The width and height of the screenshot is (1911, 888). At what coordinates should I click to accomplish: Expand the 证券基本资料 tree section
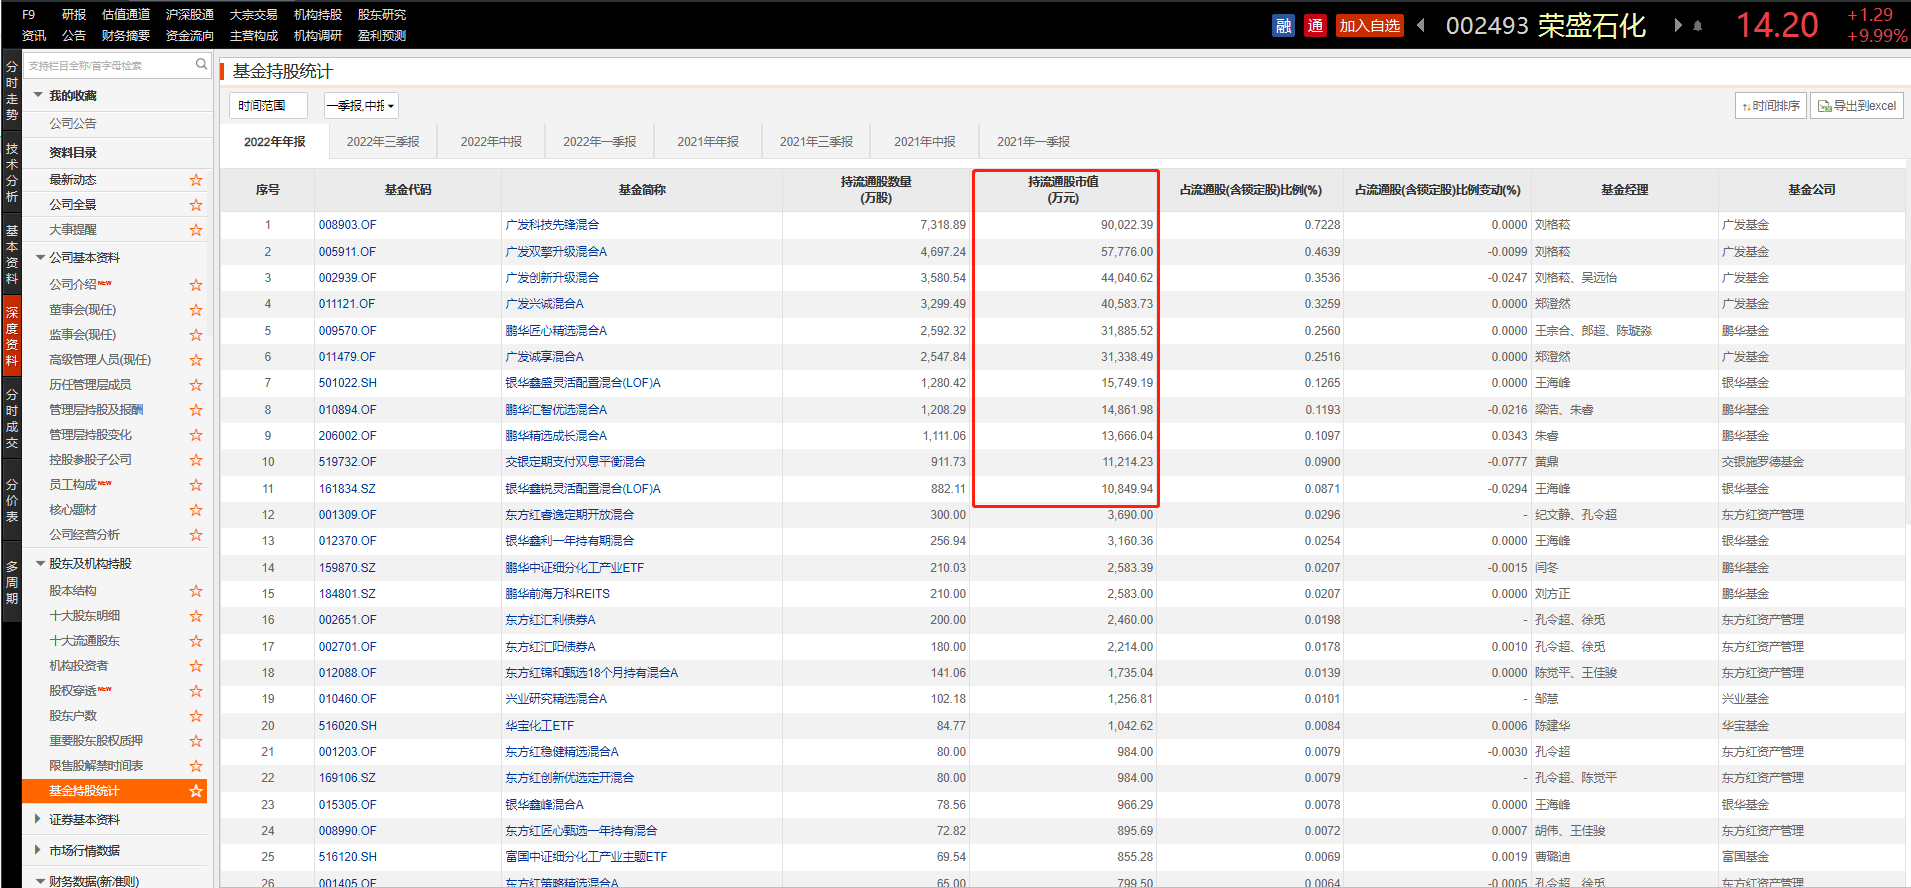coord(39,819)
